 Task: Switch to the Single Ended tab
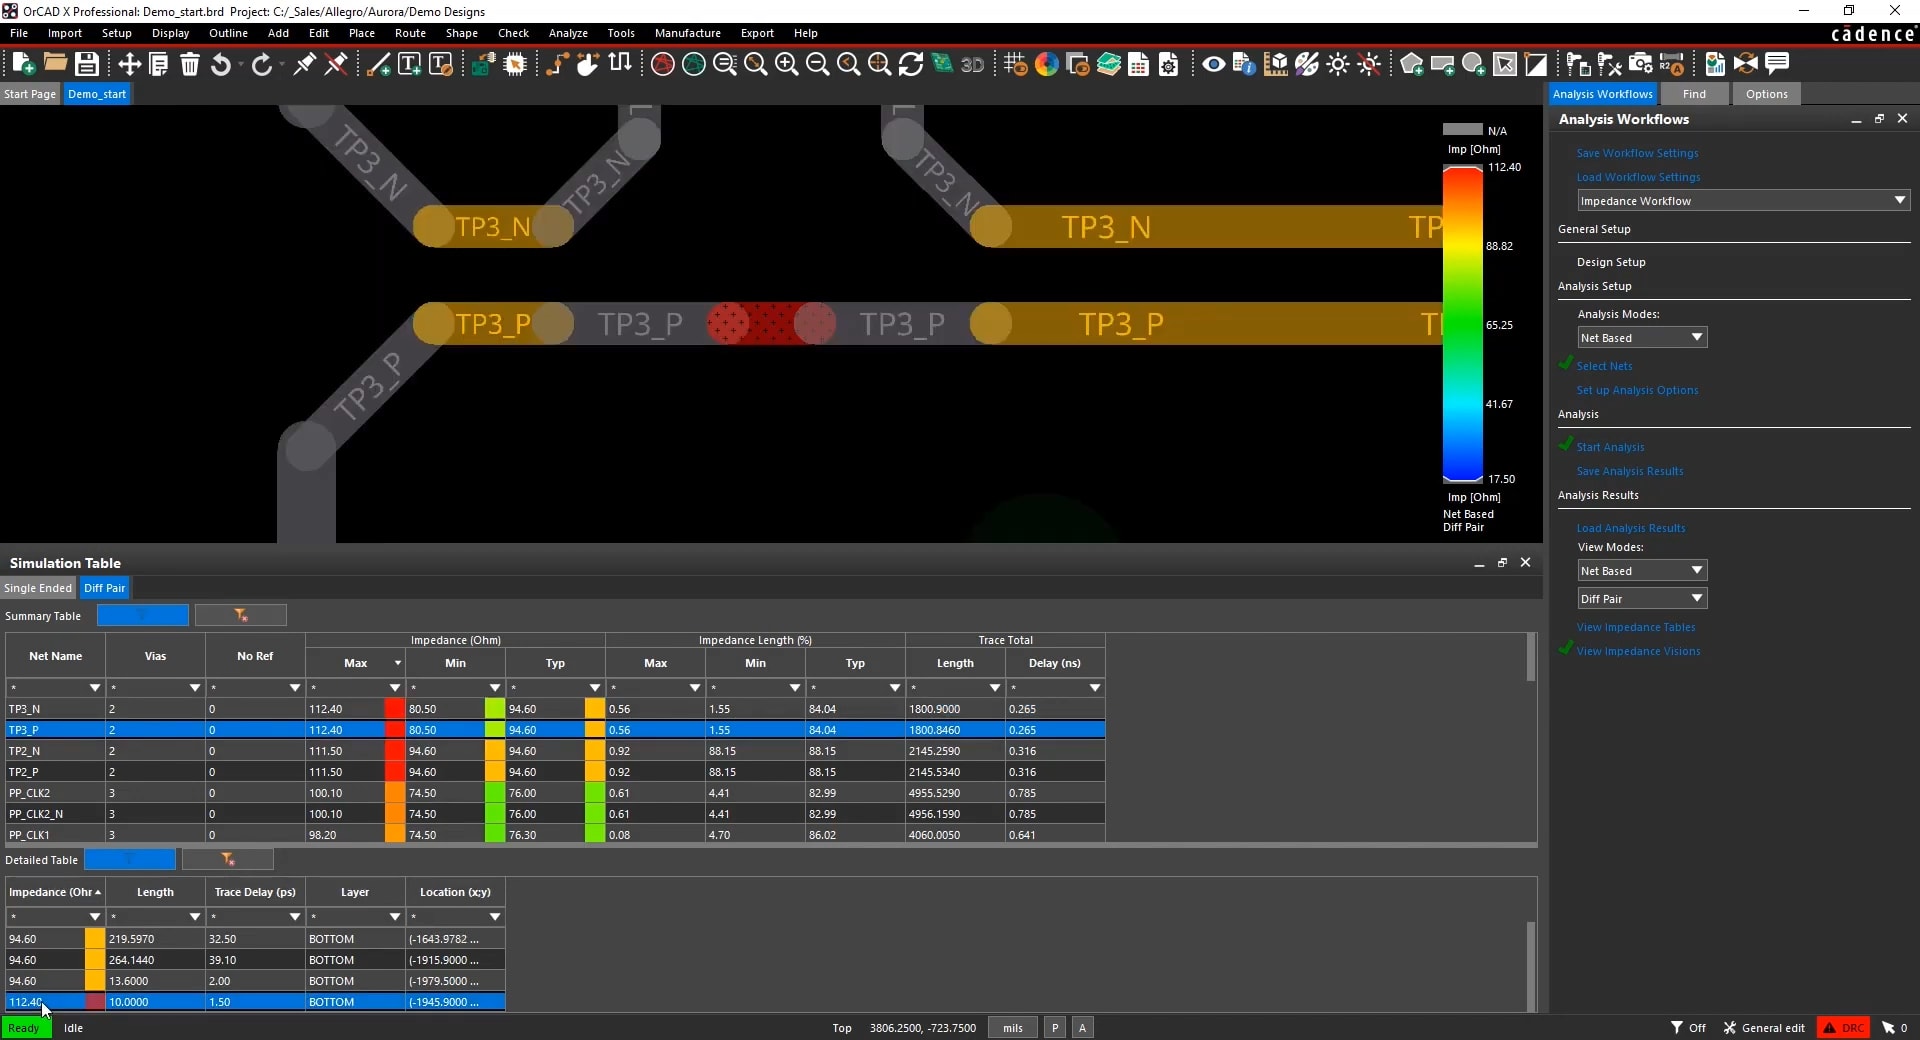coord(38,588)
